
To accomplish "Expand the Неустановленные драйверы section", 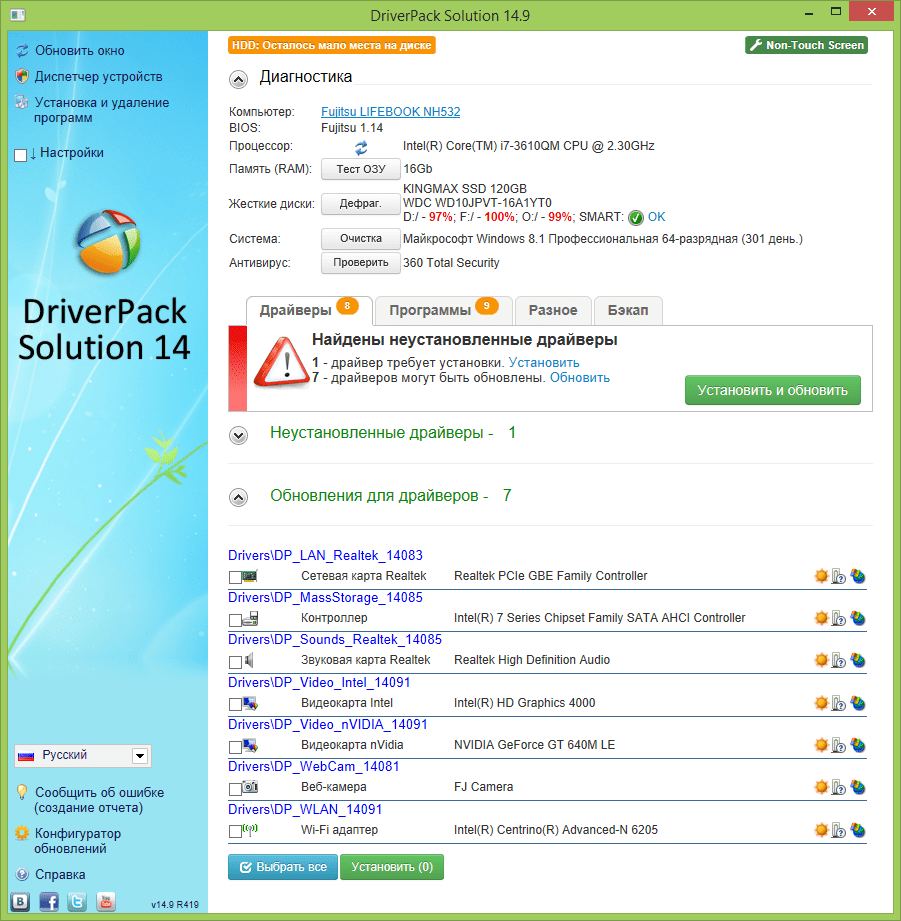I will point(238,435).
